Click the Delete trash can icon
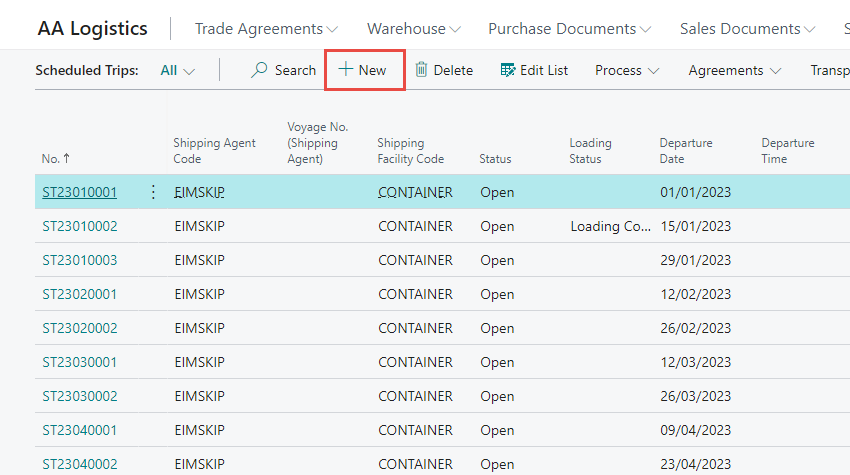 421,70
